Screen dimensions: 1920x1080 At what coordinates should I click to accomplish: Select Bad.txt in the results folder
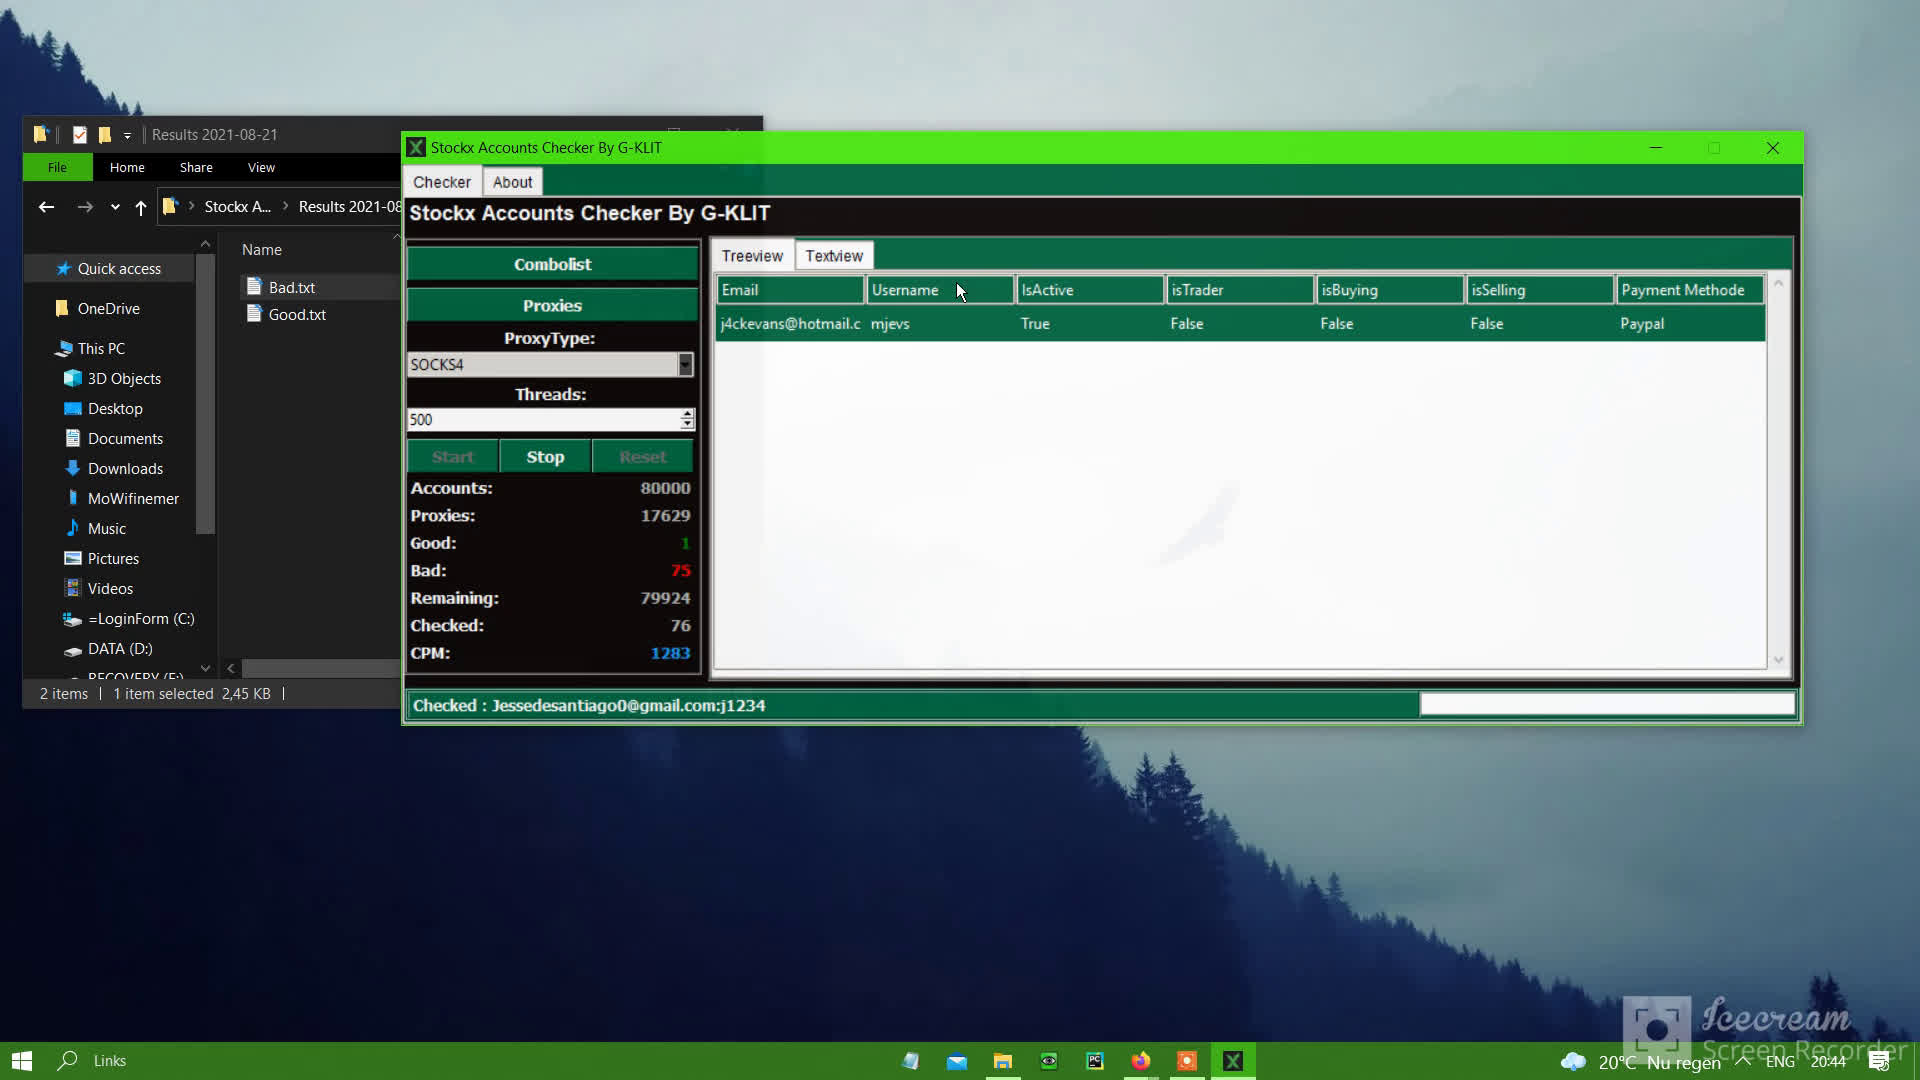point(292,286)
